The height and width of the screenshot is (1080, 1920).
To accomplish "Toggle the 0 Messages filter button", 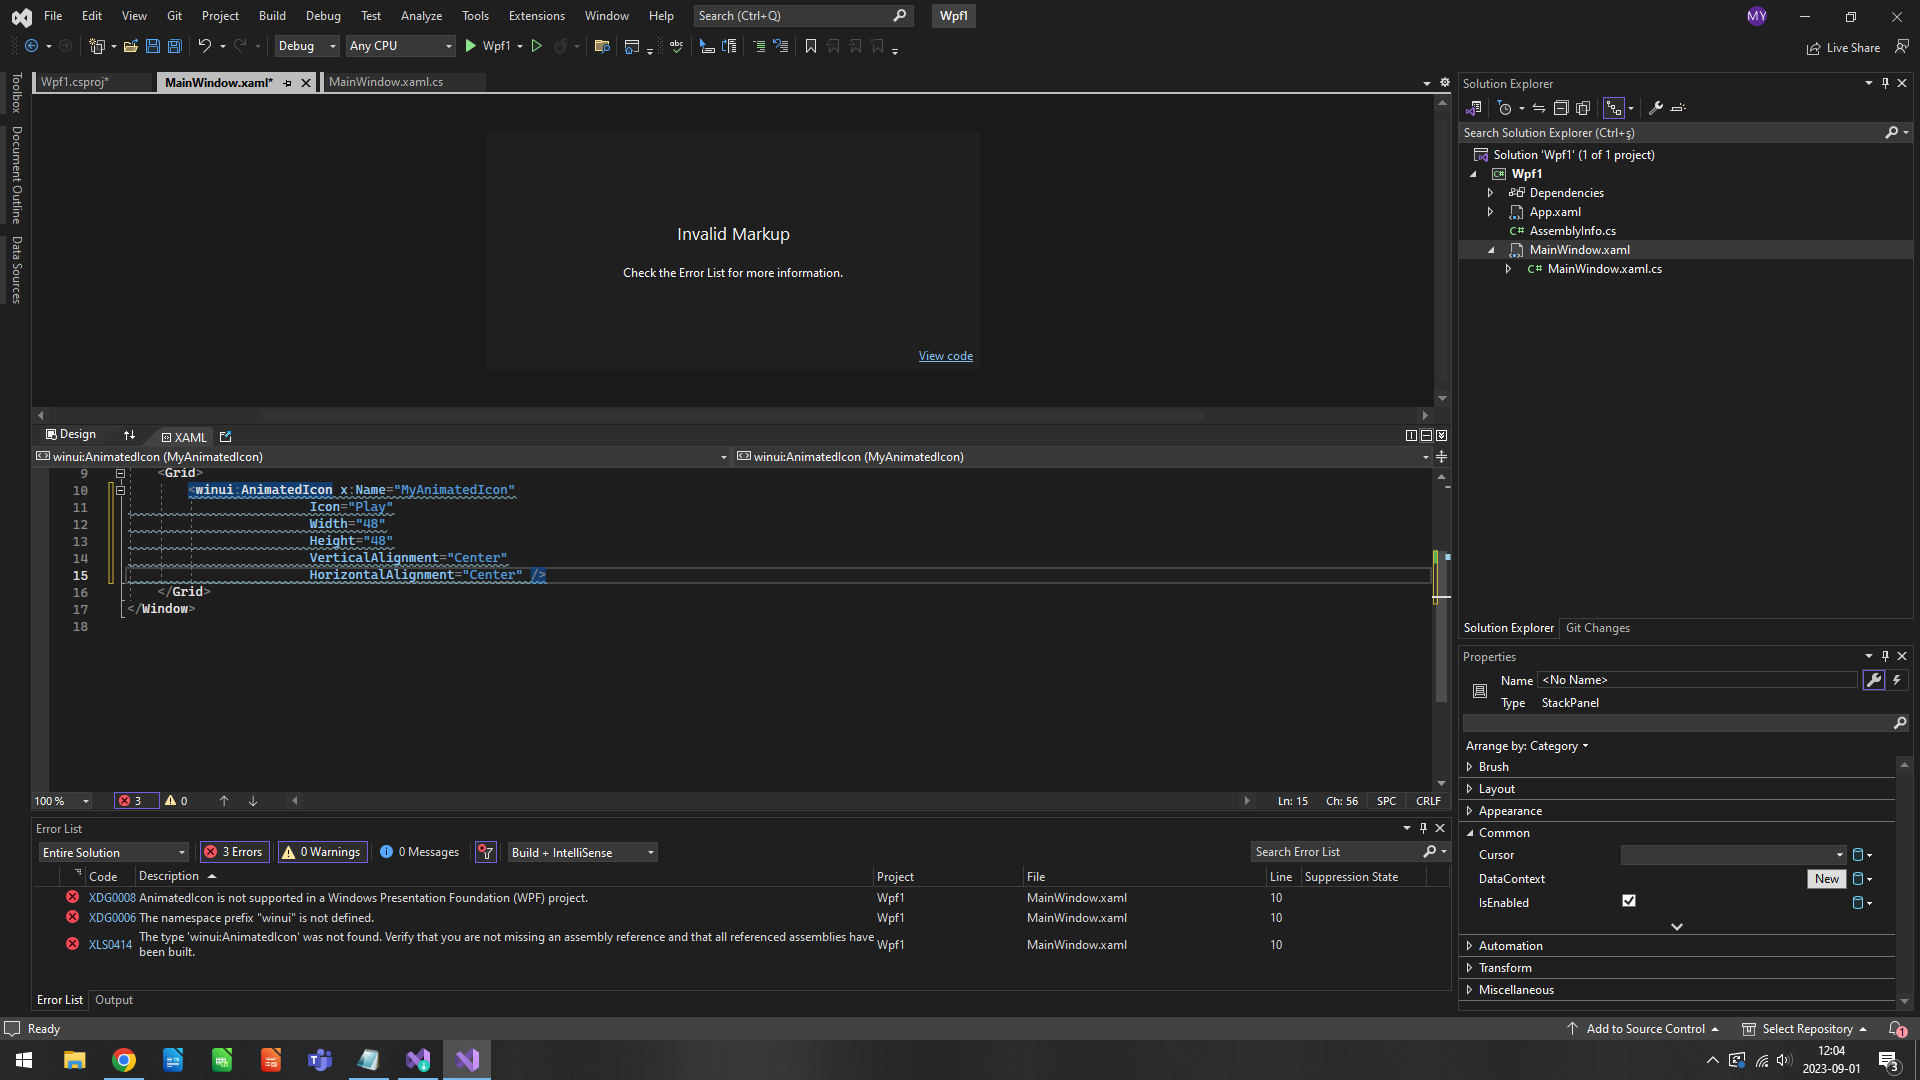I will pos(420,853).
